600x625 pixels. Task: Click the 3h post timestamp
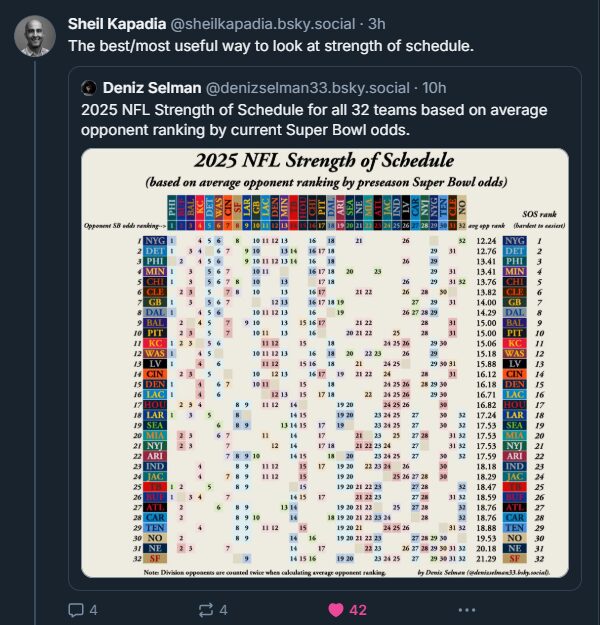tap(376, 24)
